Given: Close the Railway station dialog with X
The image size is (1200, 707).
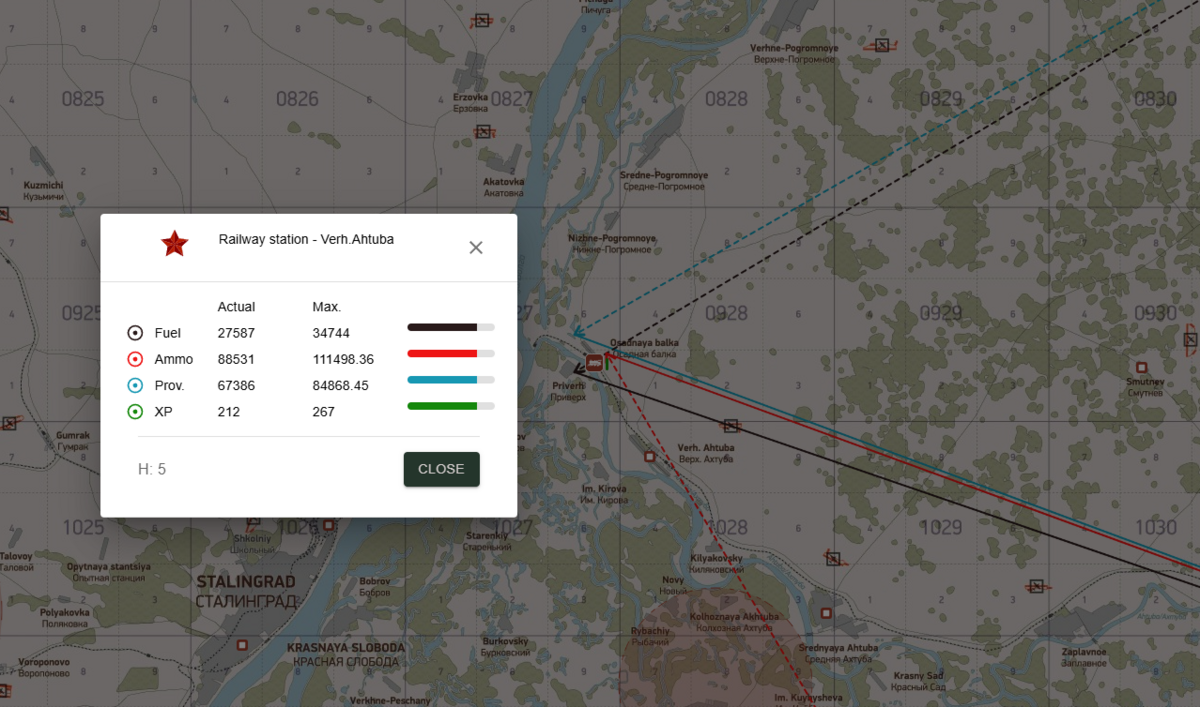Looking at the screenshot, I should click(476, 248).
